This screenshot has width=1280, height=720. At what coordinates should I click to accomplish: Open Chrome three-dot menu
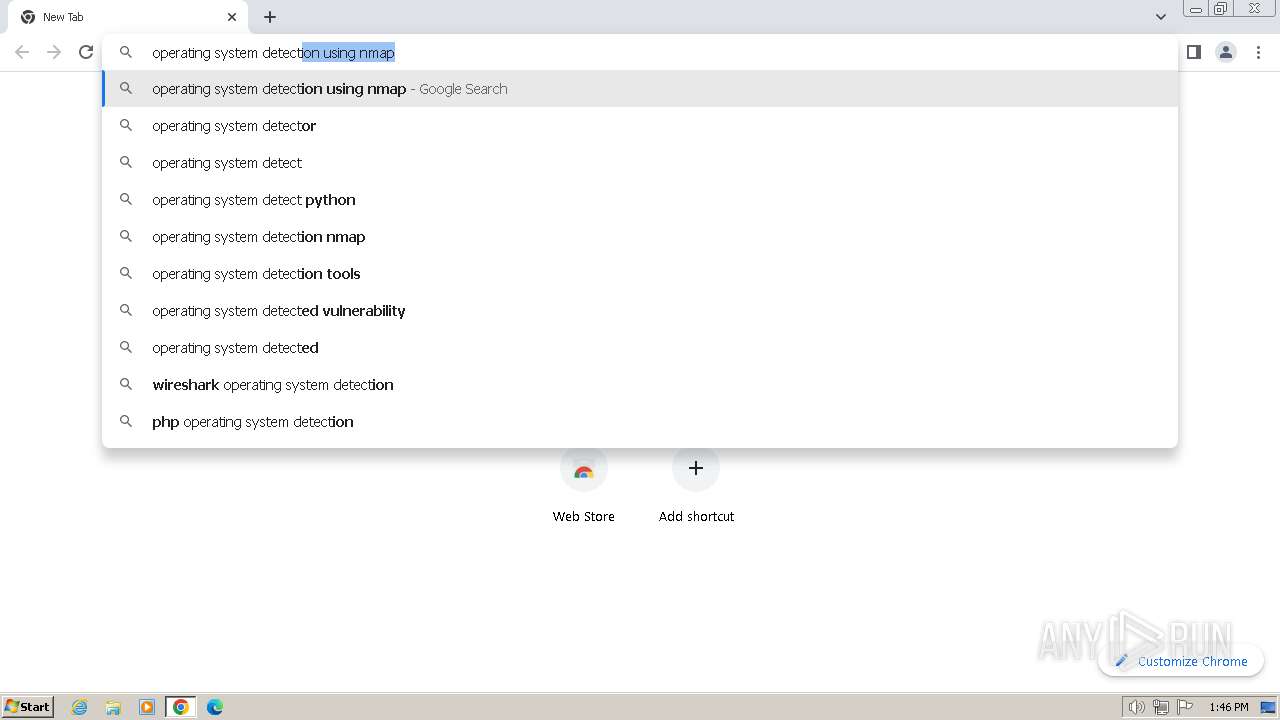click(x=1258, y=52)
